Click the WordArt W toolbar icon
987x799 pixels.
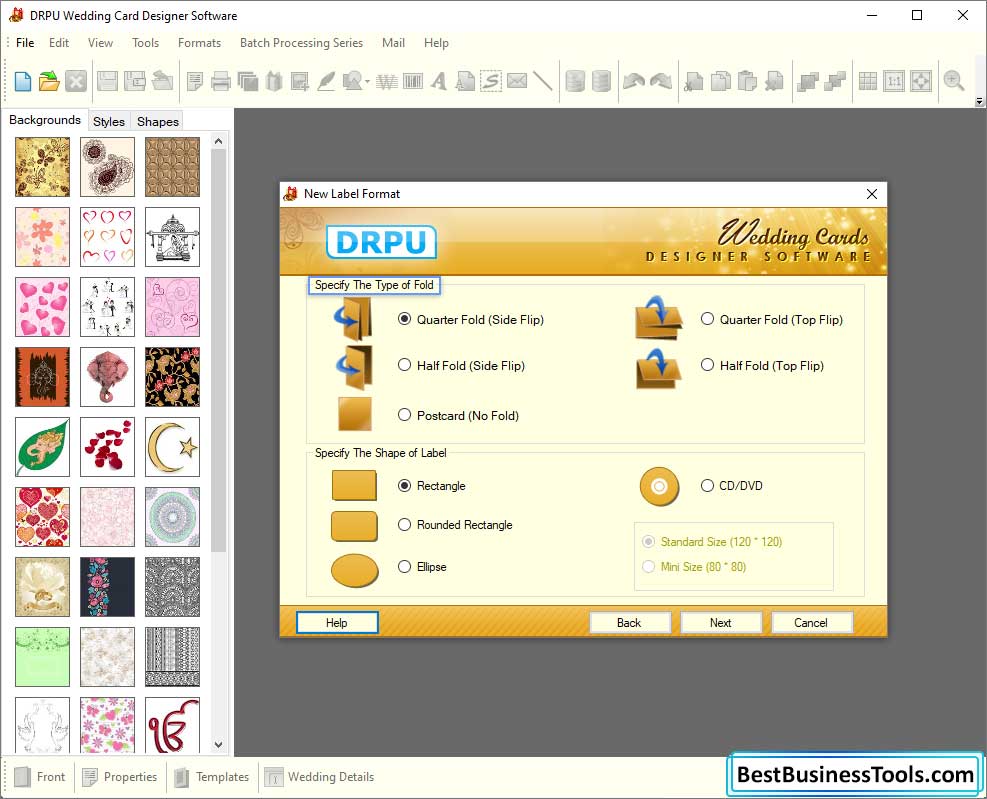[386, 81]
